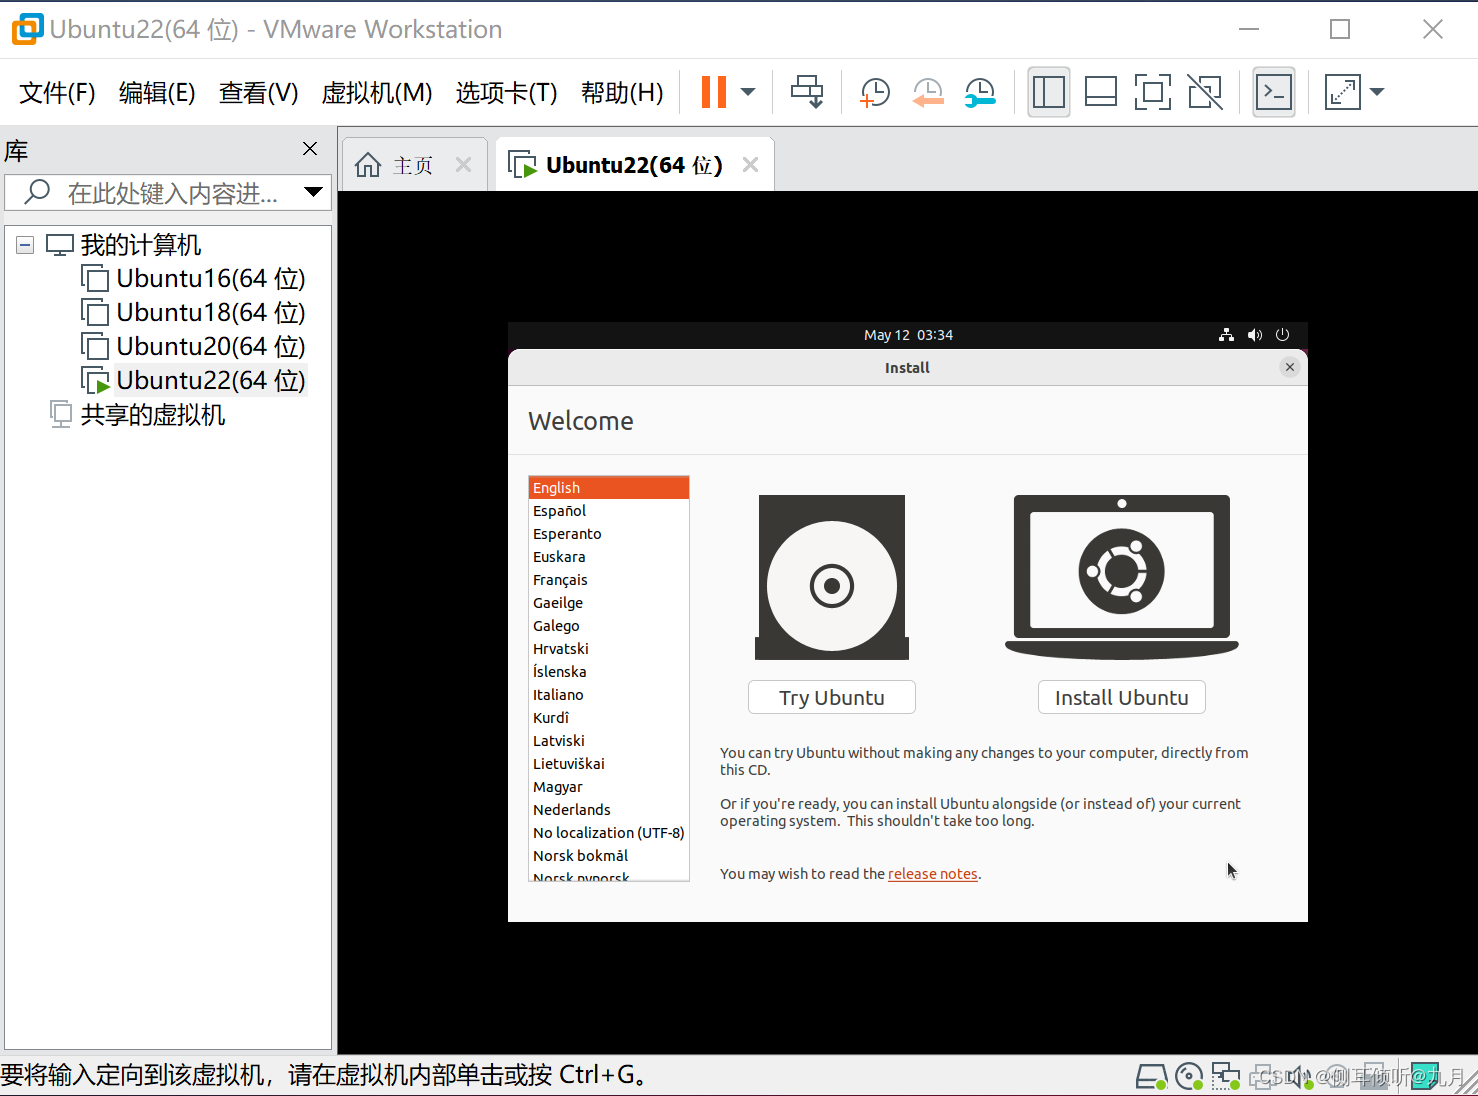This screenshot has width=1478, height=1096.
Task: Click the CD disc image above Try Ubuntu
Action: pyautogui.click(x=832, y=577)
